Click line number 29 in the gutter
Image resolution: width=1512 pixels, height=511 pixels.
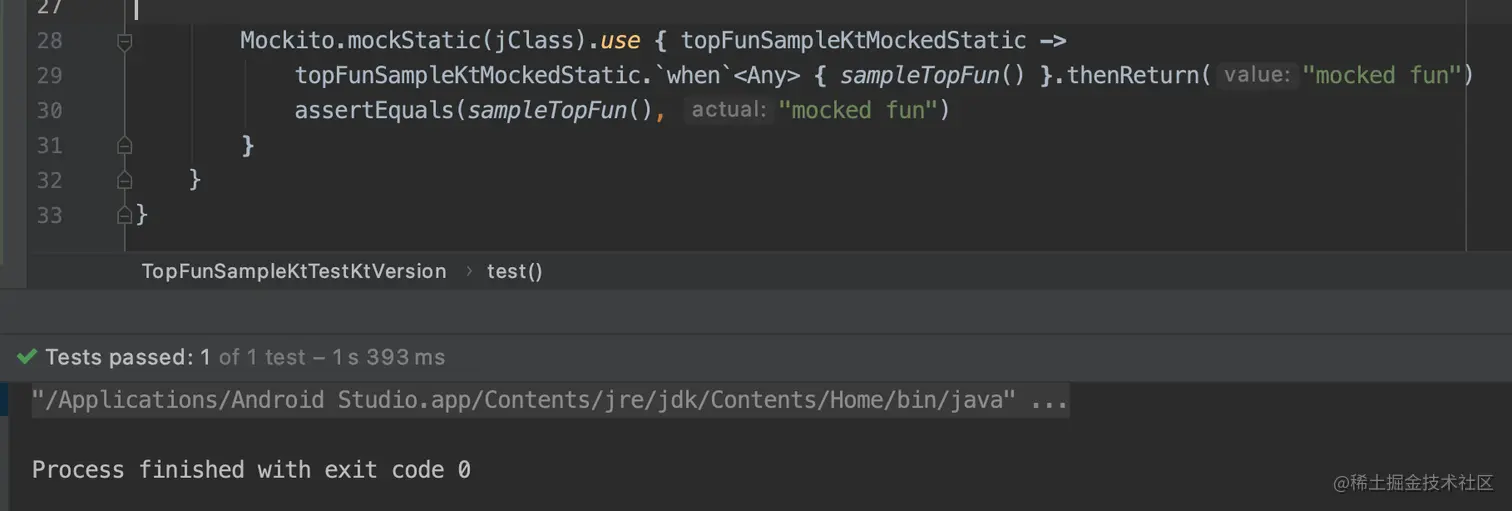[x=48, y=75]
